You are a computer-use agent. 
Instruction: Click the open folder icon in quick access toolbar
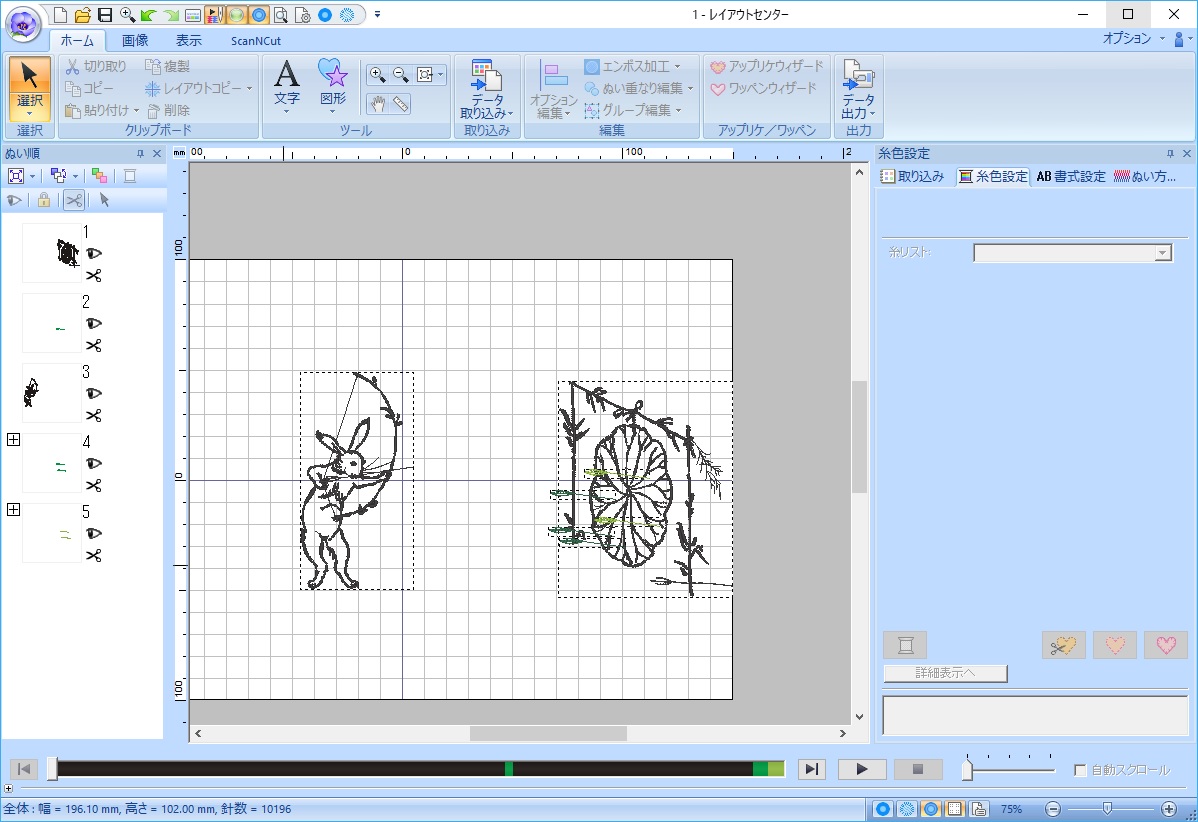coord(83,15)
